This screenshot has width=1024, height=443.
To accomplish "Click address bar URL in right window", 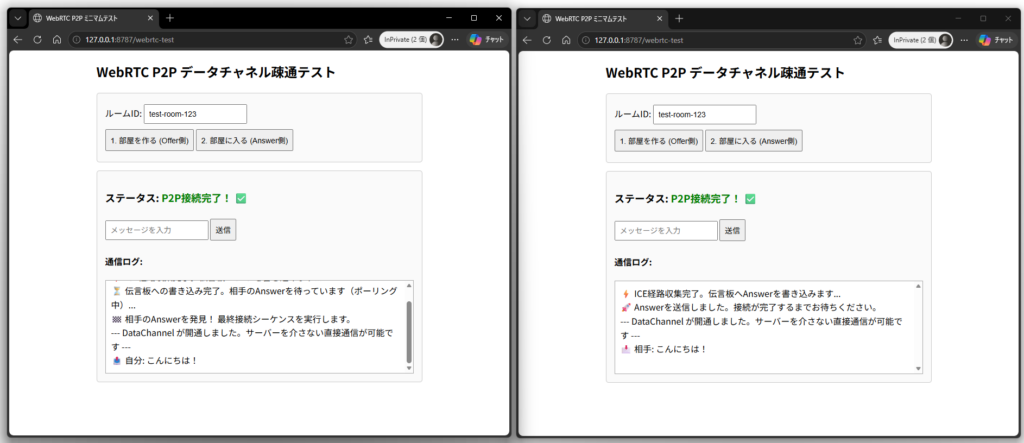I will pos(639,40).
